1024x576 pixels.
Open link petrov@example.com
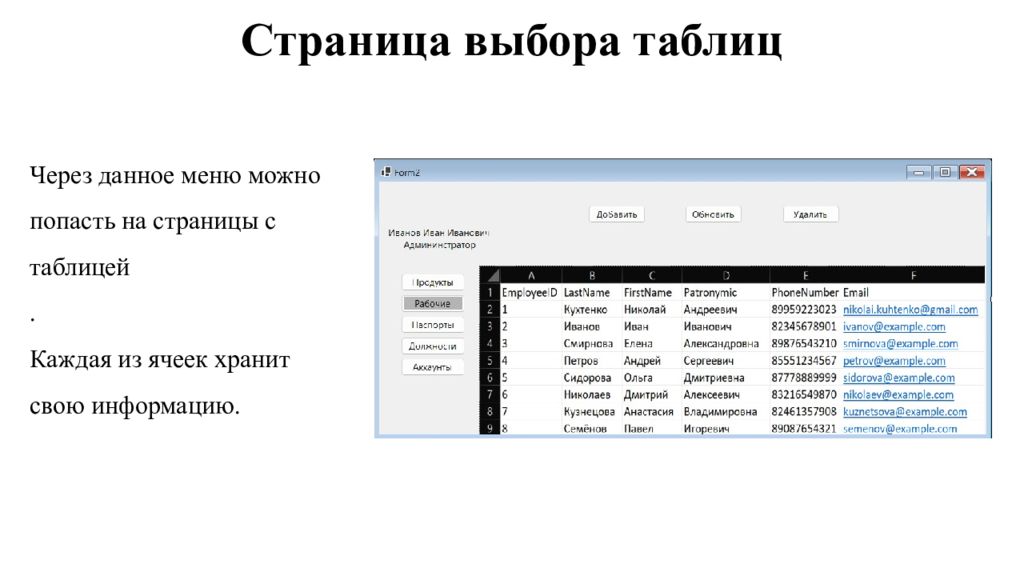[x=894, y=360]
